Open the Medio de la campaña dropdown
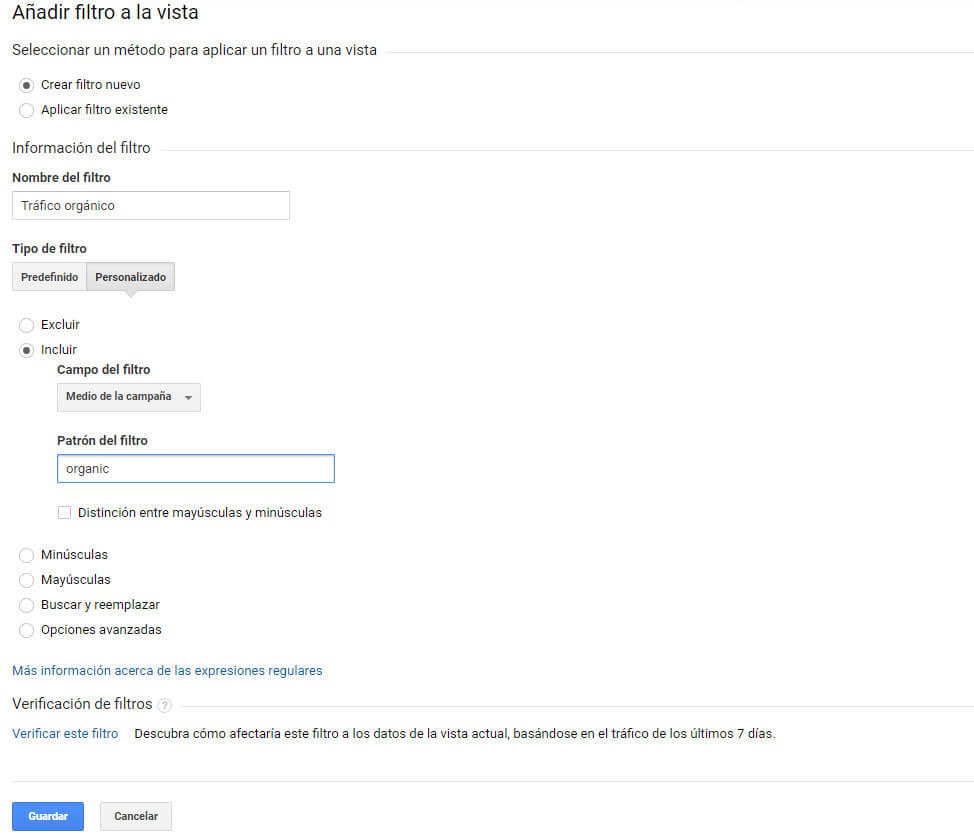 [x=128, y=397]
